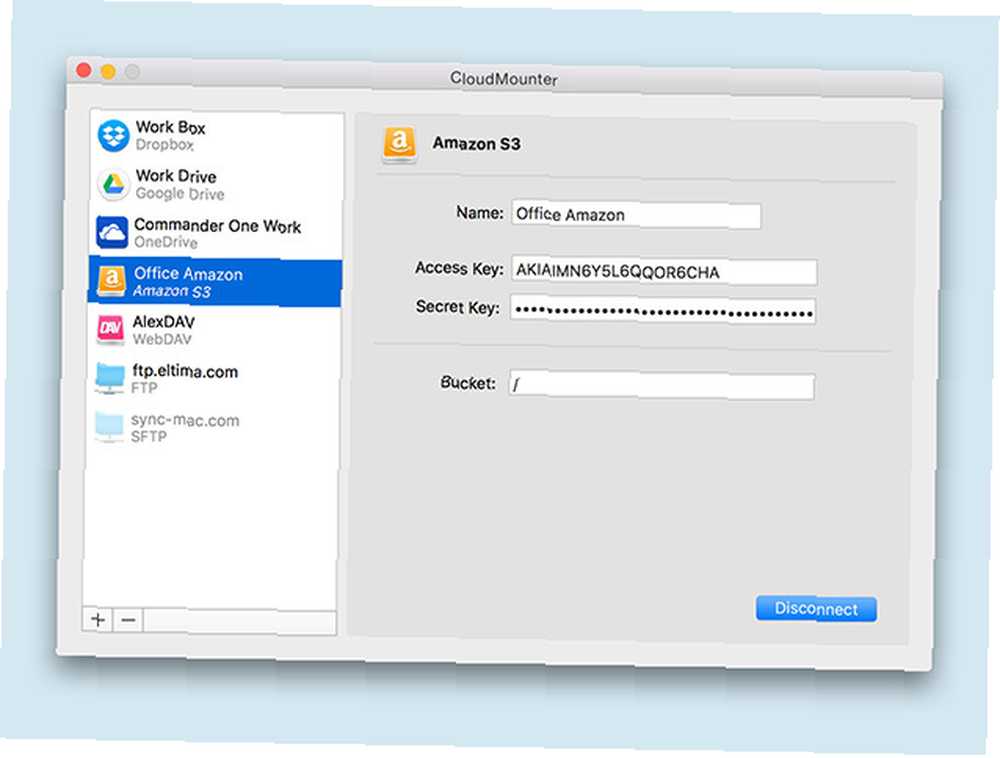The height and width of the screenshot is (758, 1000).
Task: Click the 'Bucket:' field label
Action: 468,383
